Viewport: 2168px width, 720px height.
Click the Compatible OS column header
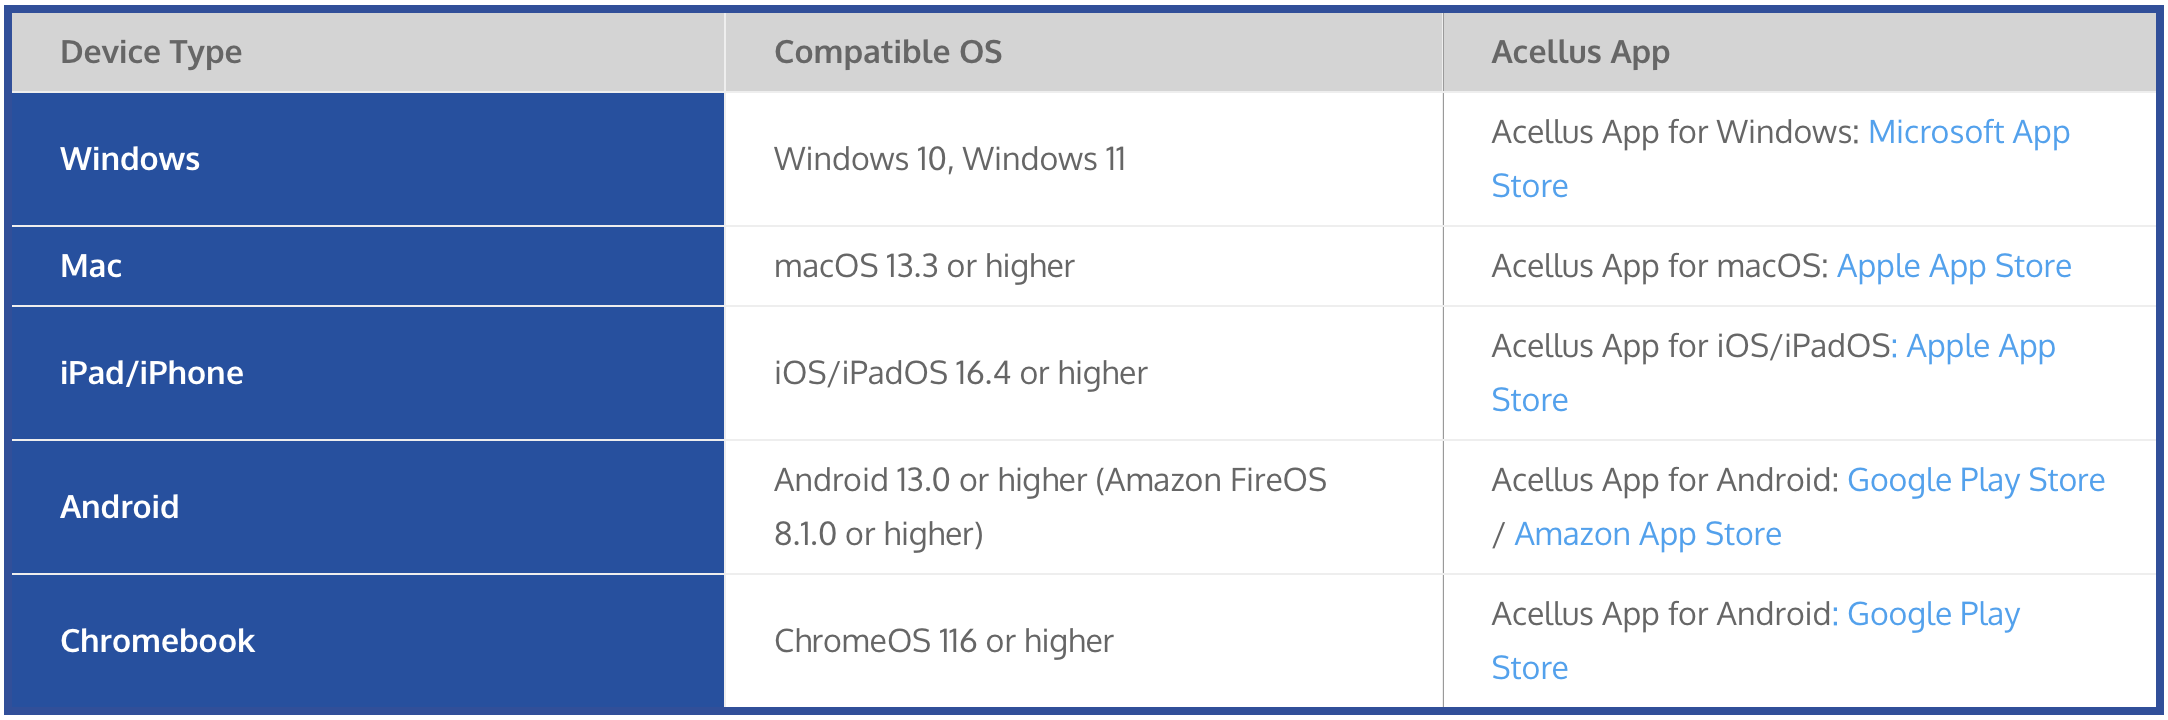(x=887, y=52)
